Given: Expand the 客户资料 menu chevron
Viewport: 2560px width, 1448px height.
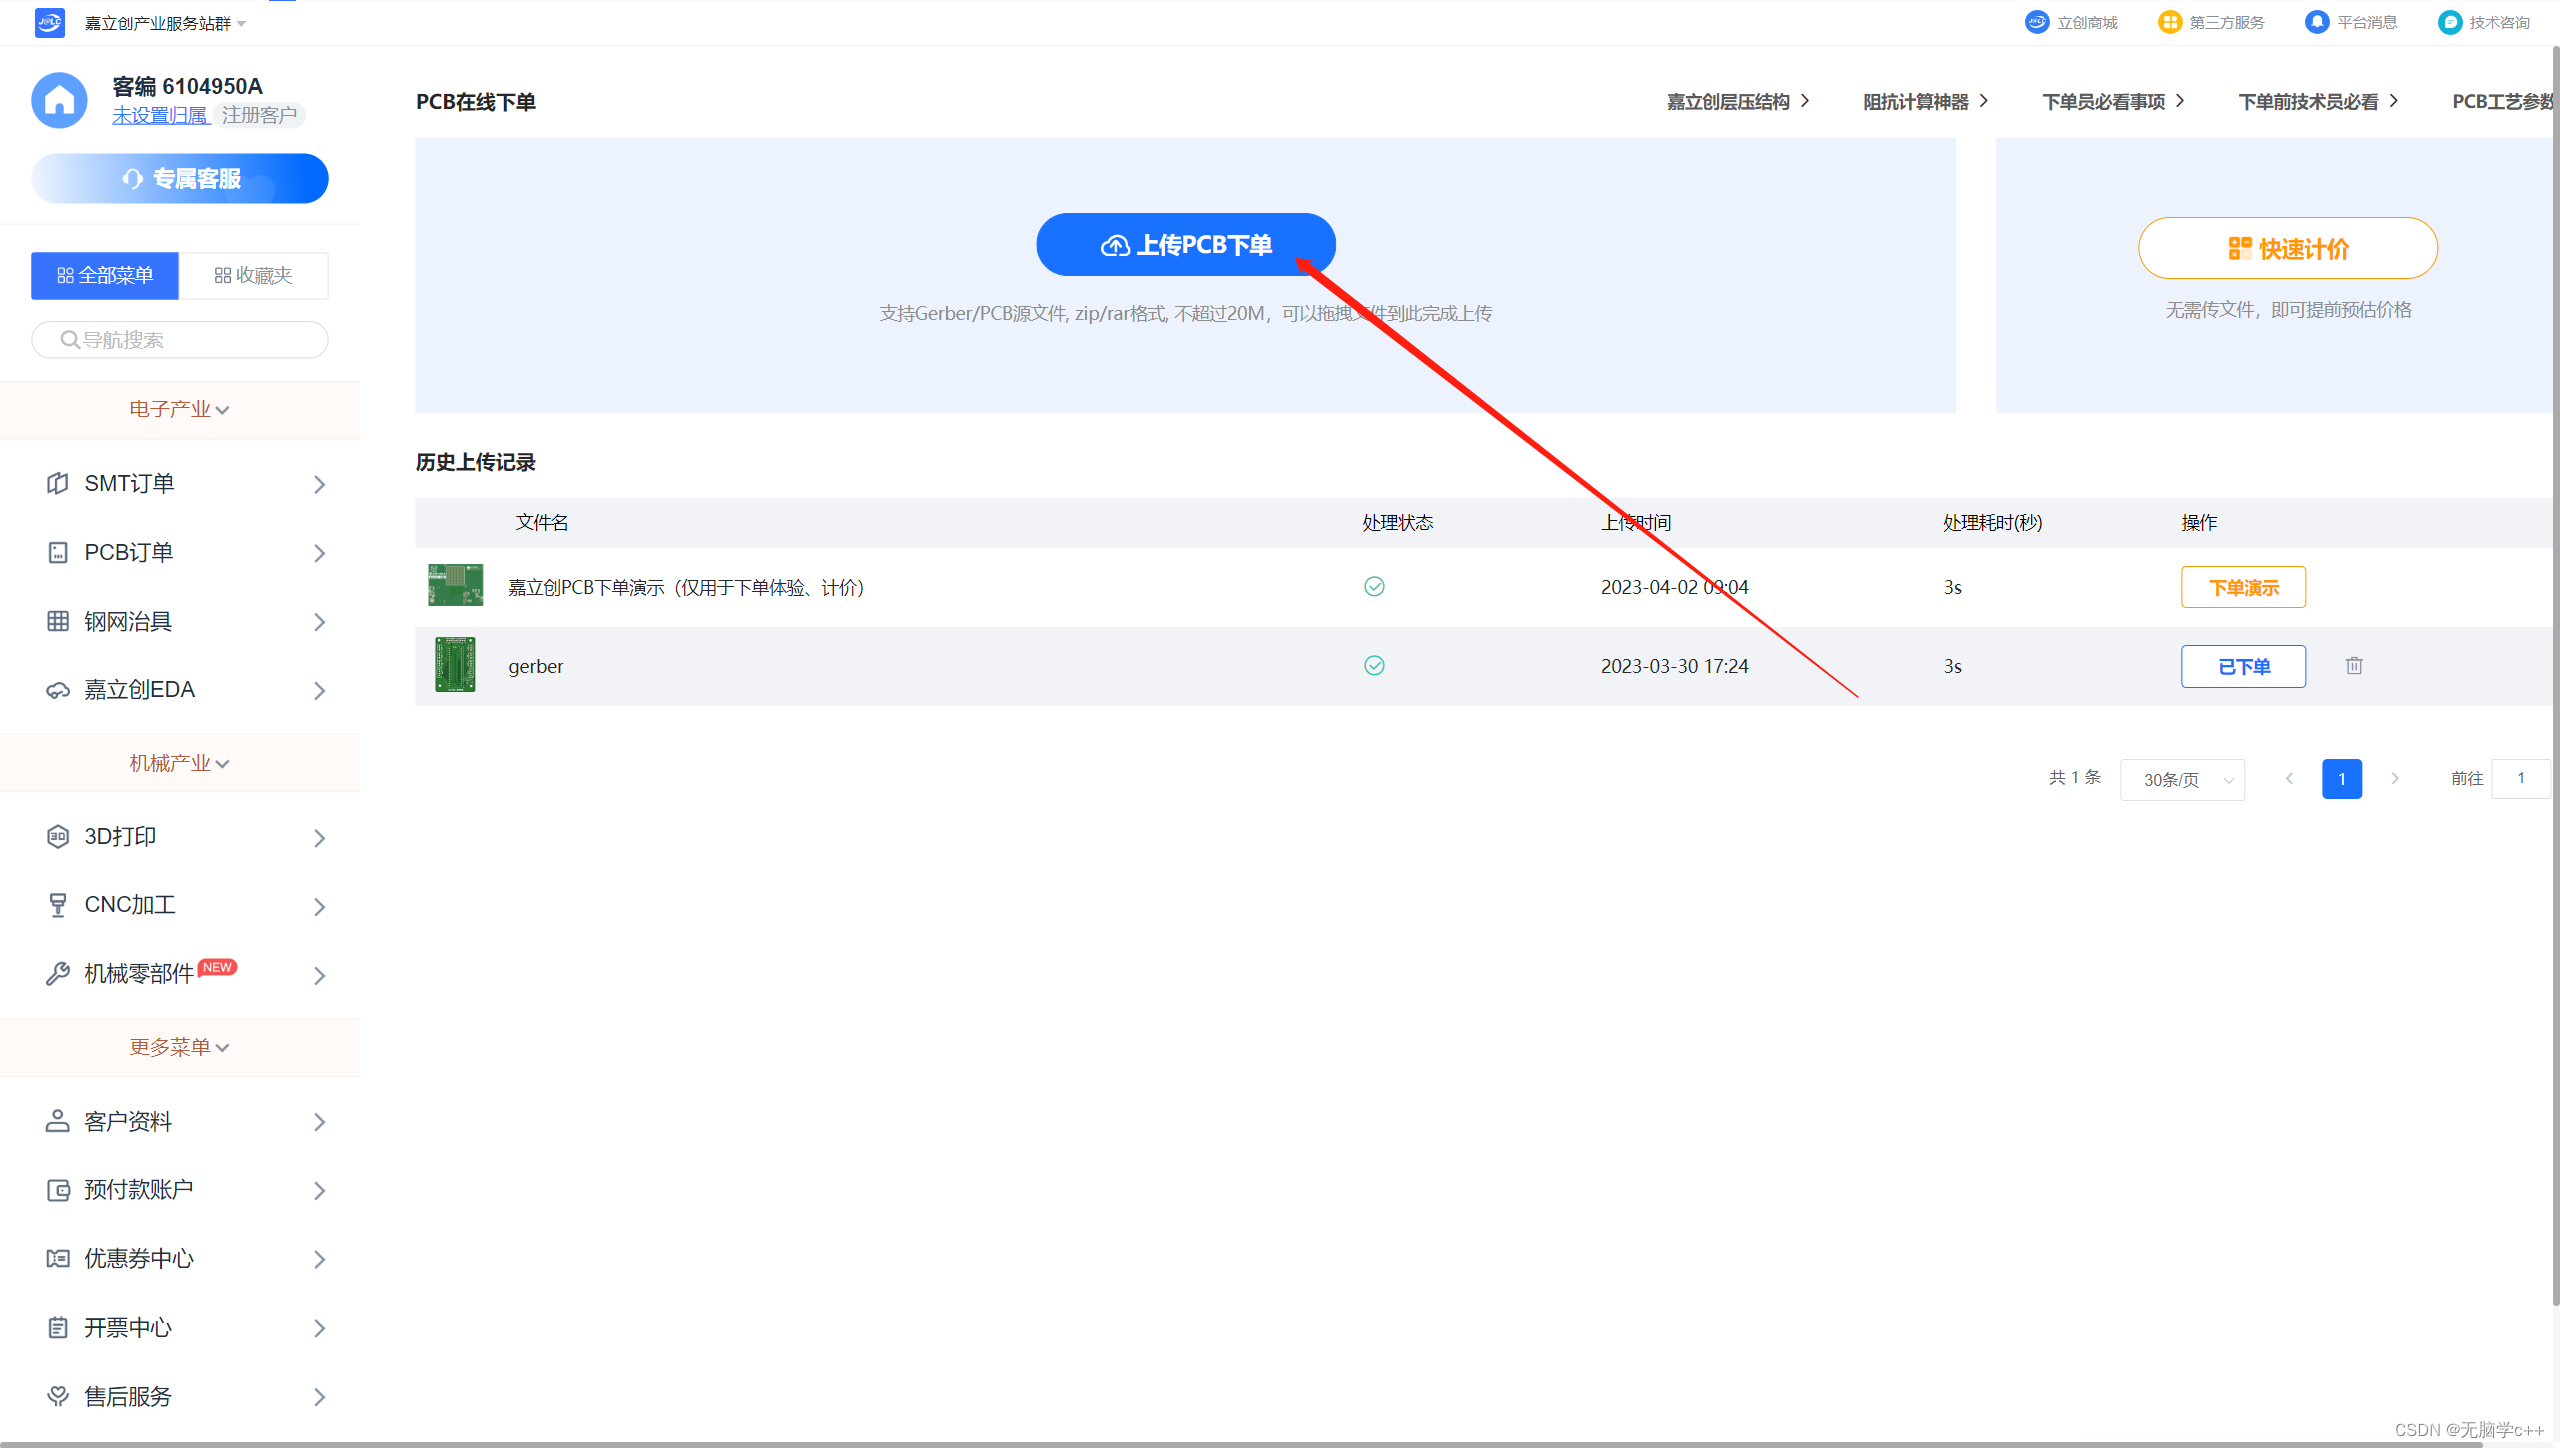Looking at the screenshot, I should [x=319, y=1122].
